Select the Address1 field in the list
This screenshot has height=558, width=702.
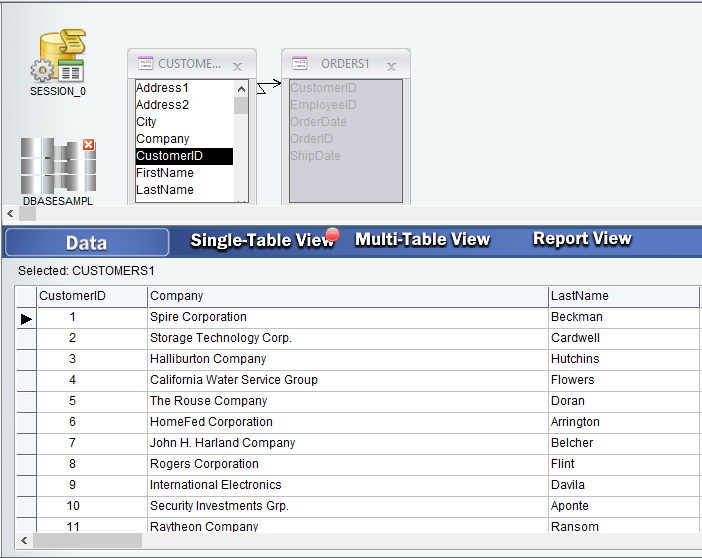click(162, 88)
